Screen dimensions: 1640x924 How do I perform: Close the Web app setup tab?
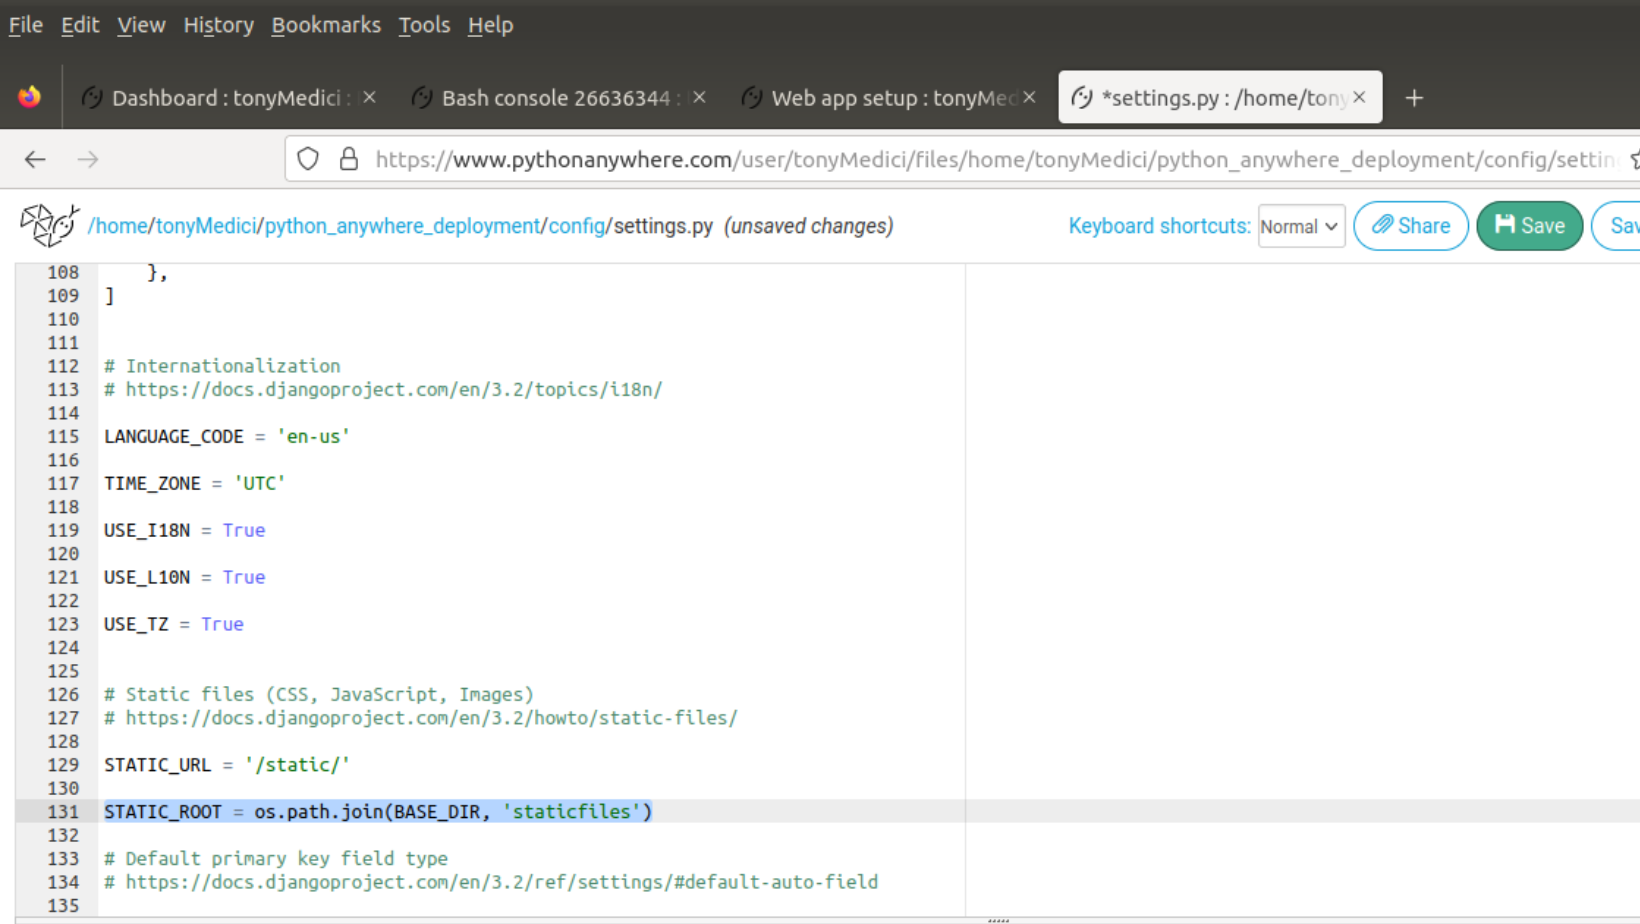[x=1029, y=97]
